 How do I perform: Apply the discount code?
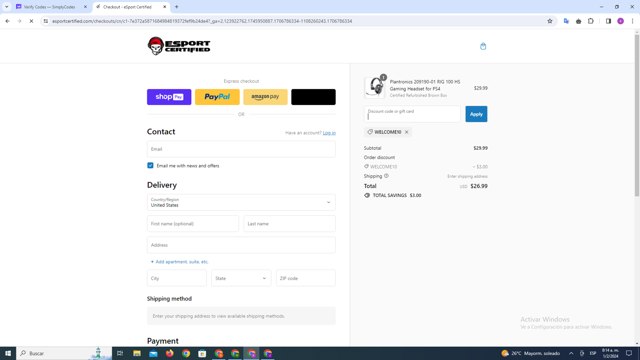[x=476, y=114]
